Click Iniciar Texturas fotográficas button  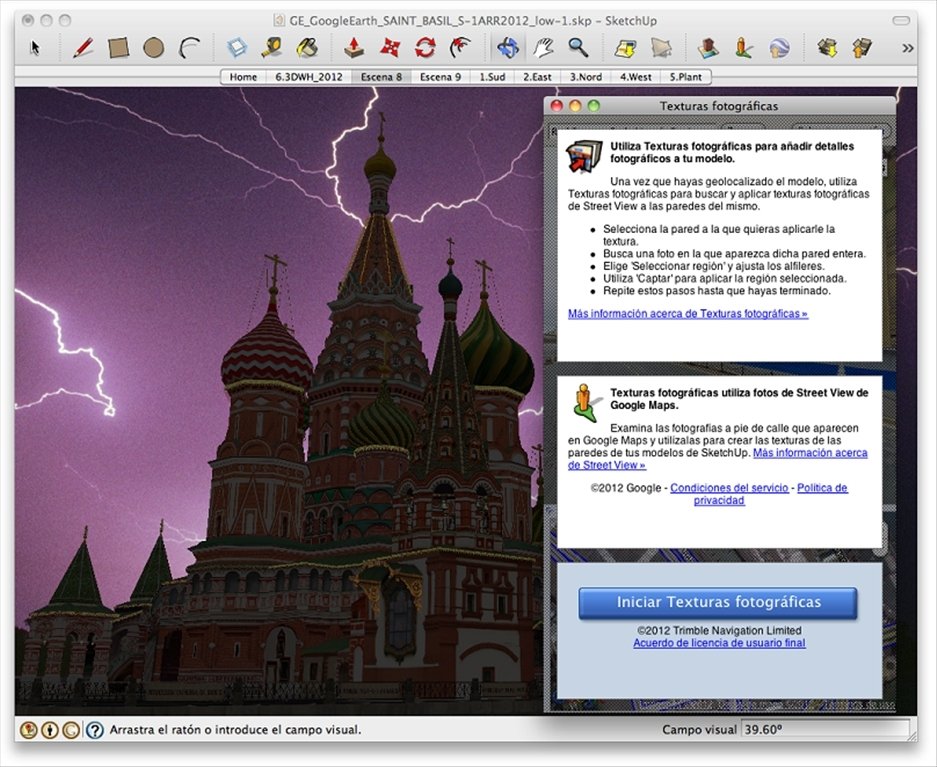click(x=718, y=602)
